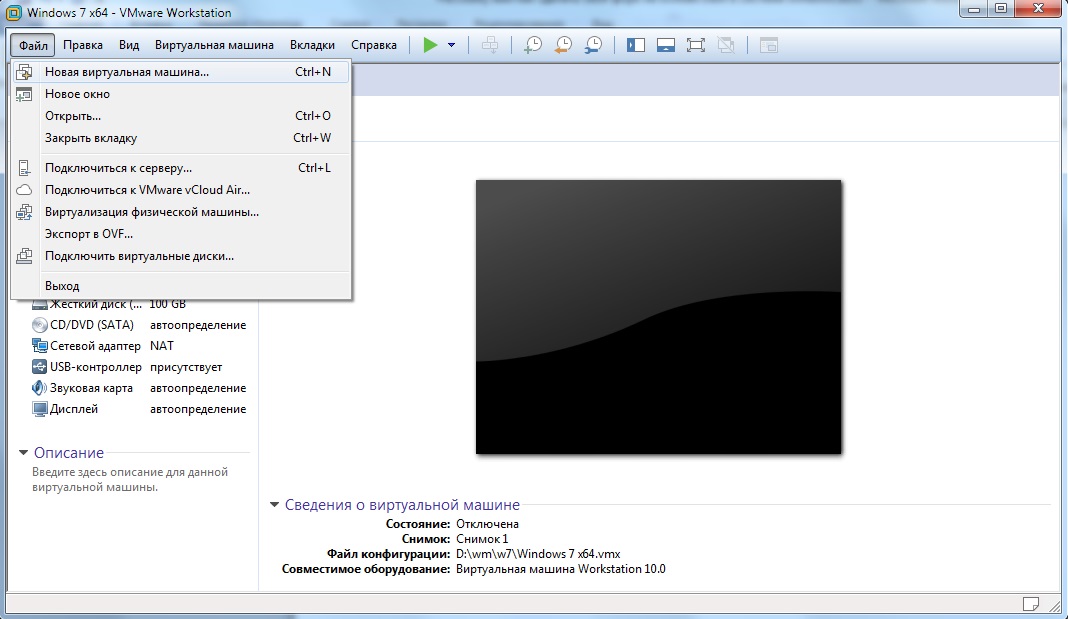Choose Новая виртуальная машина... menu entry
Viewport: 1068px width, 619px height.
[180, 72]
